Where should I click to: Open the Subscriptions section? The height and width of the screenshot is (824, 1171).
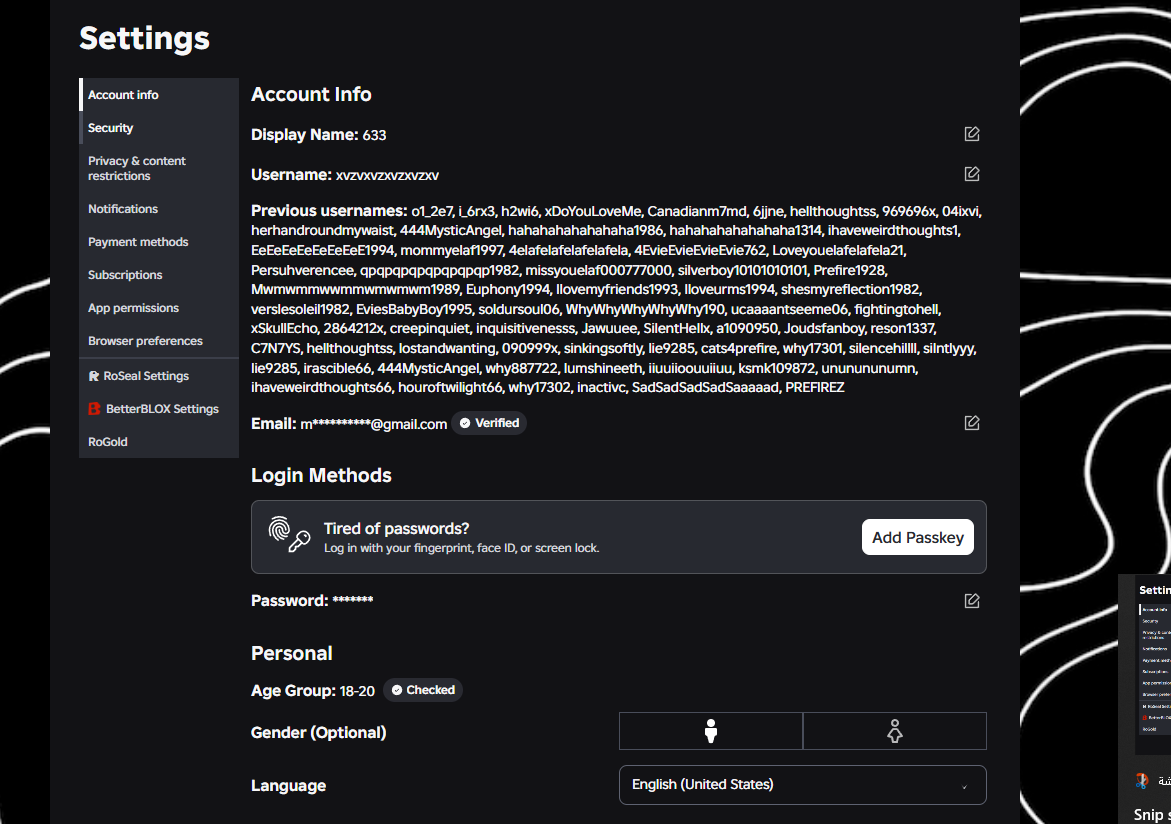125,275
